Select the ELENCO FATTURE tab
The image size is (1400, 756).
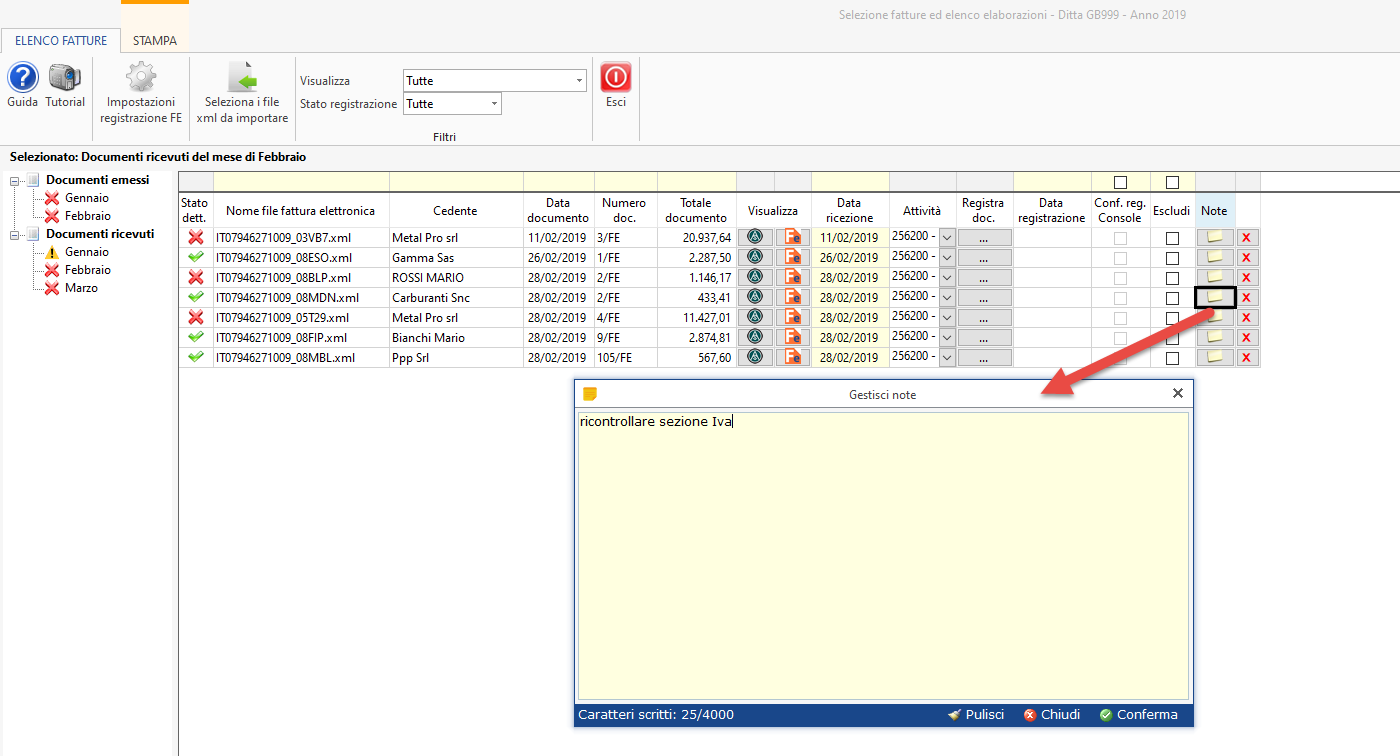[61, 41]
